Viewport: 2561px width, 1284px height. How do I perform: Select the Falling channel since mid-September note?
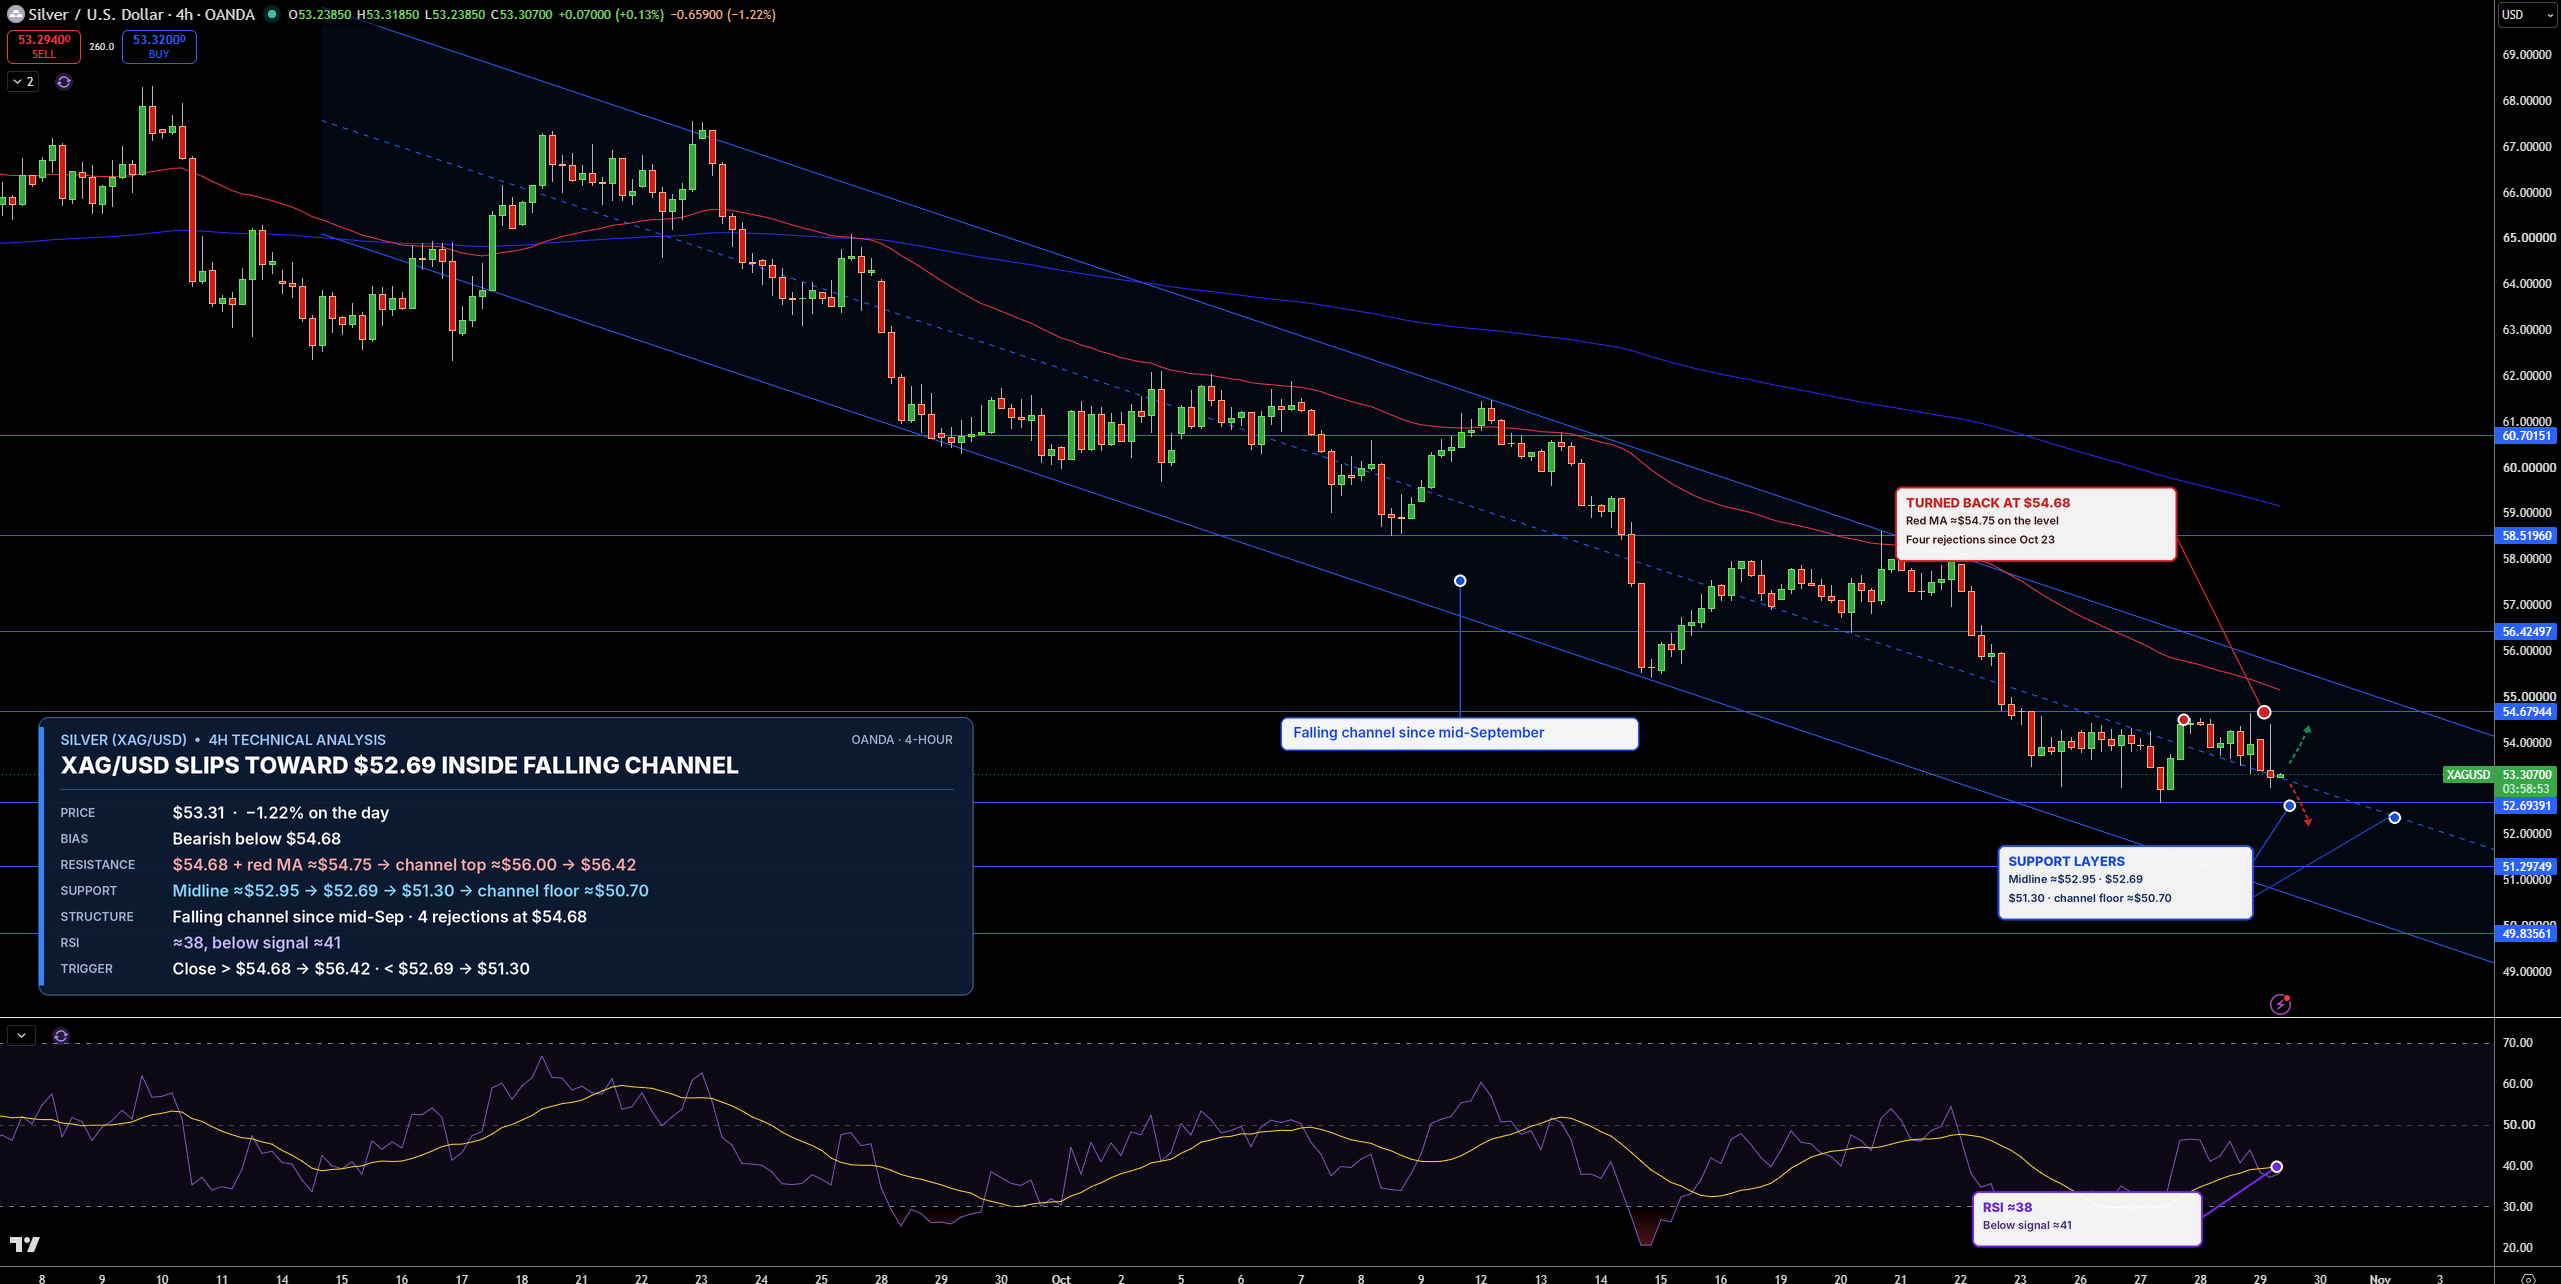point(1459,733)
